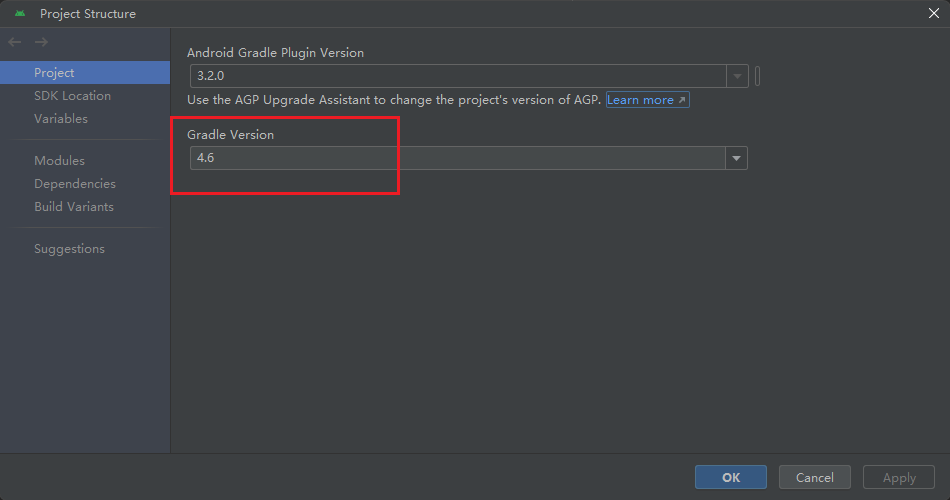Select the Project section in the sidebar
The width and height of the screenshot is (950, 500).
point(85,73)
